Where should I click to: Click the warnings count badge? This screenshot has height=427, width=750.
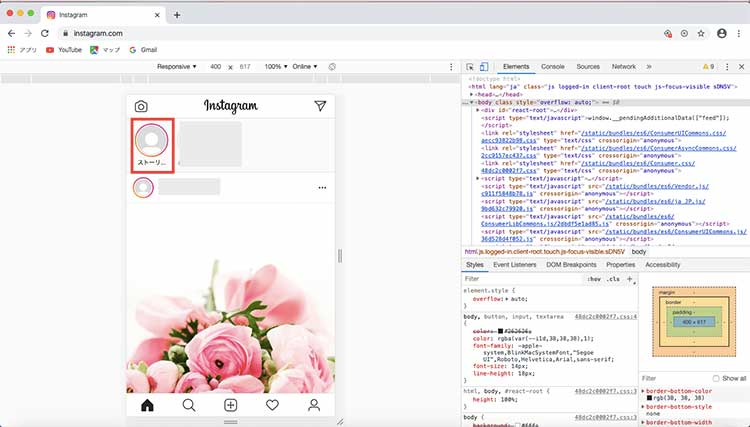(x=708, y=67)
